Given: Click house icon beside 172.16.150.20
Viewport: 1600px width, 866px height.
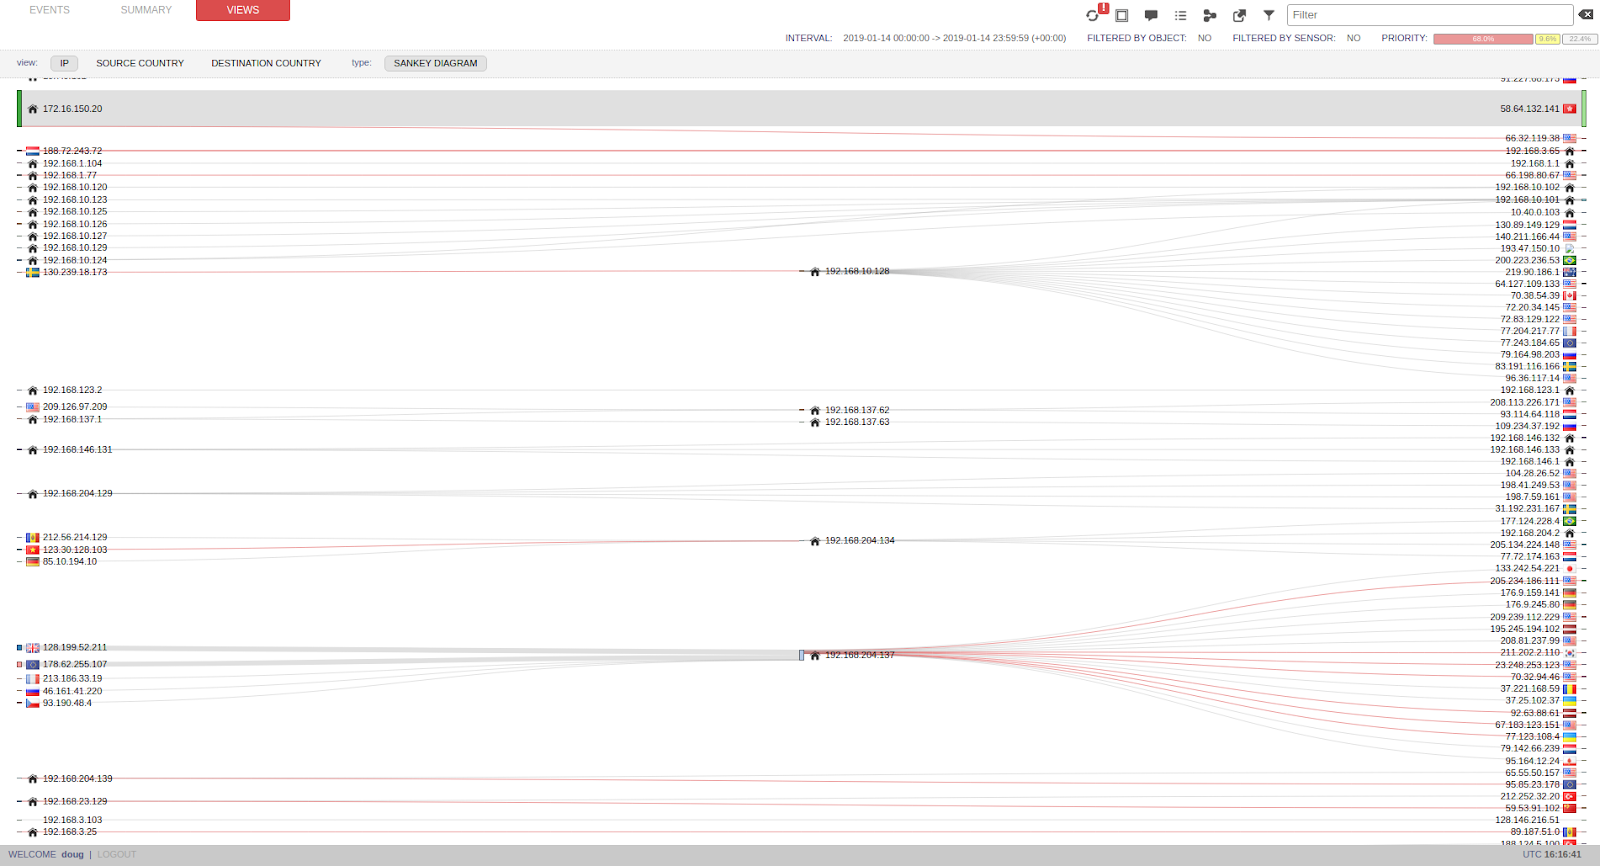Looking at the screenshot, I should 32,109.
